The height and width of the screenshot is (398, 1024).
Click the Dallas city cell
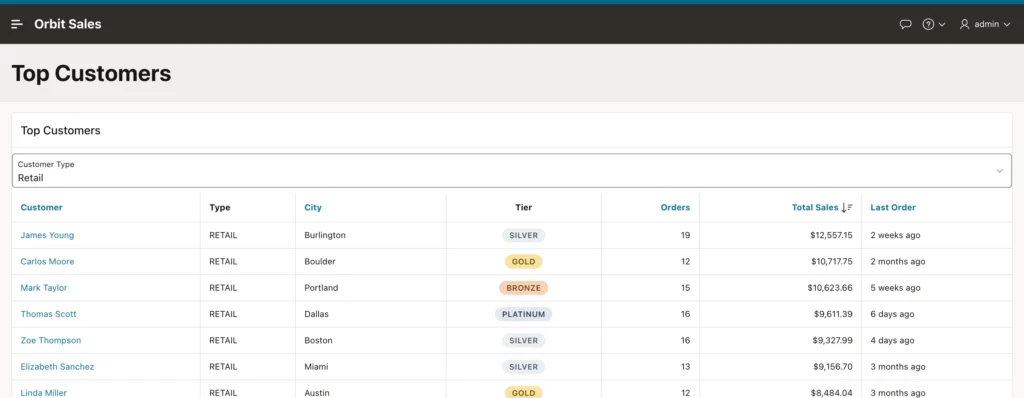(317, 314)
